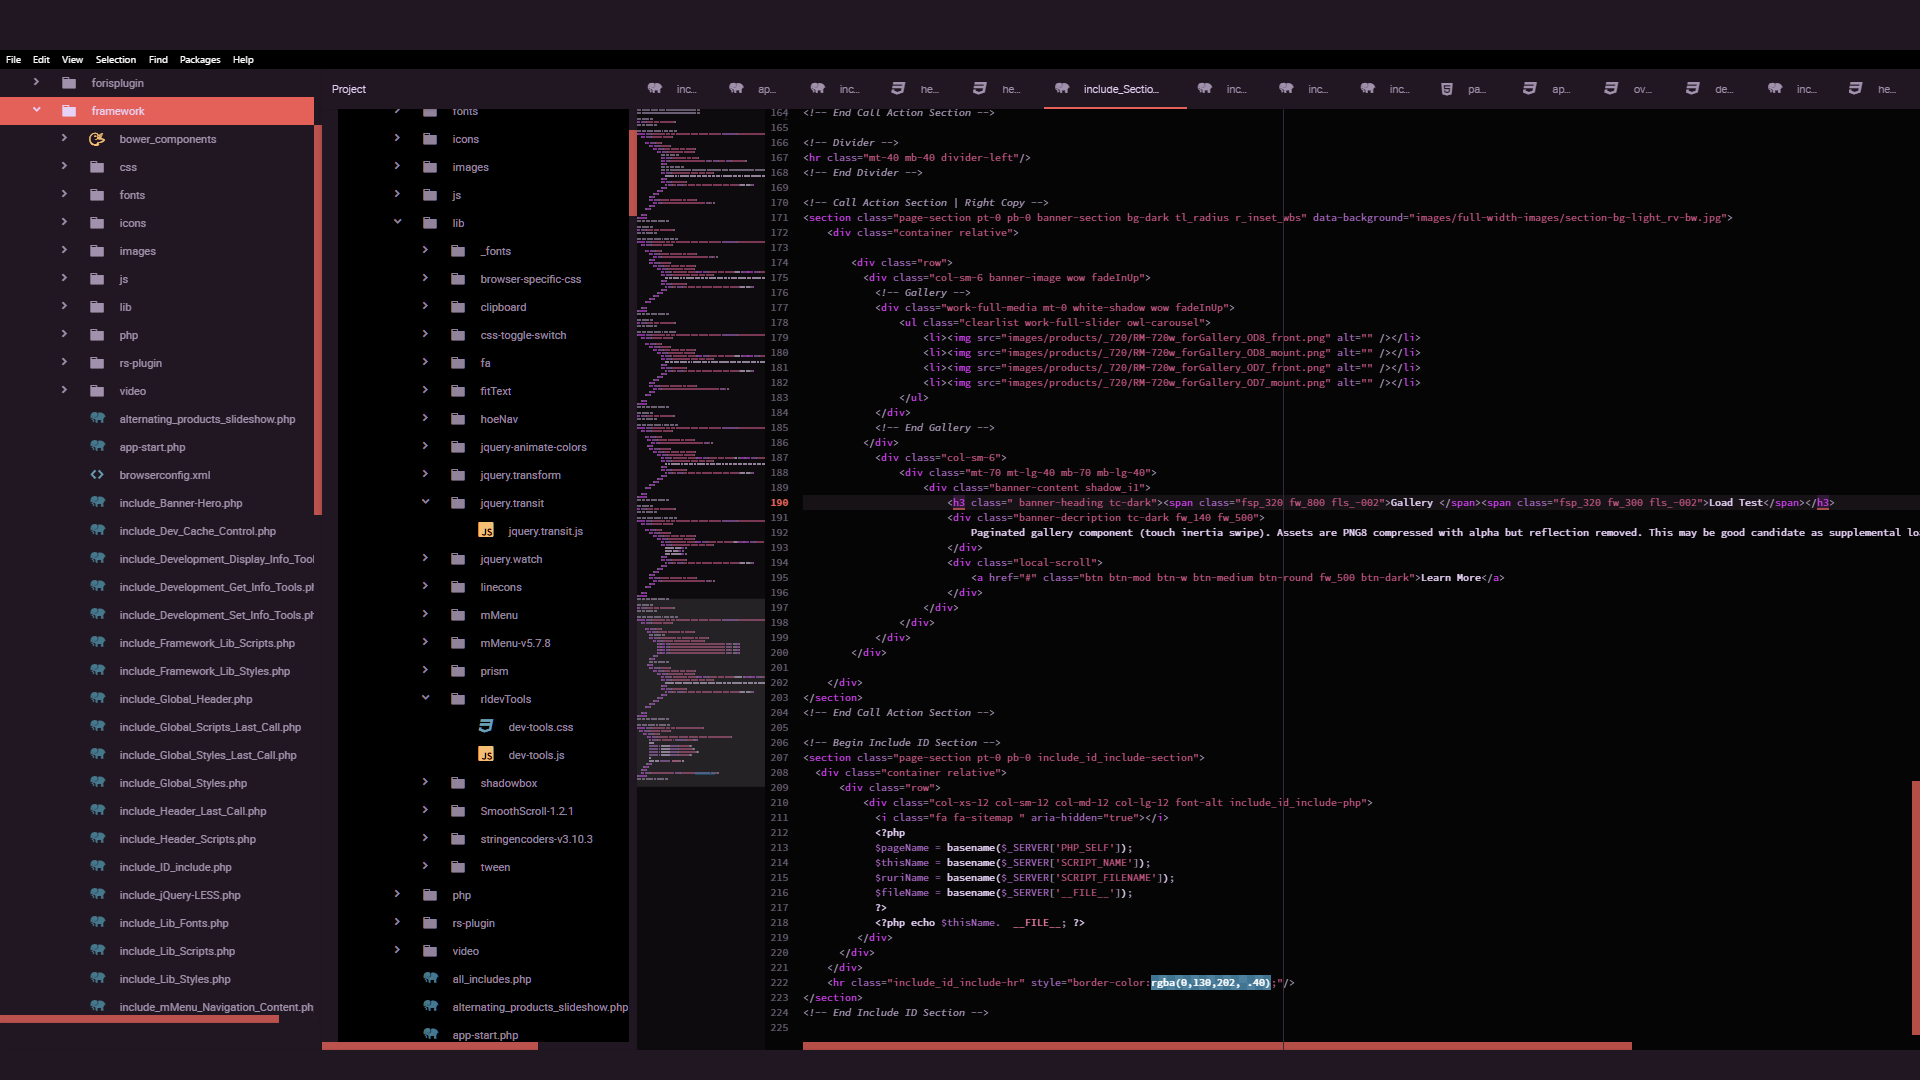Open the Packages menu
The height and width of the screenshot is (1080, 1920).
pyautogui.click(x=200, y=60)
